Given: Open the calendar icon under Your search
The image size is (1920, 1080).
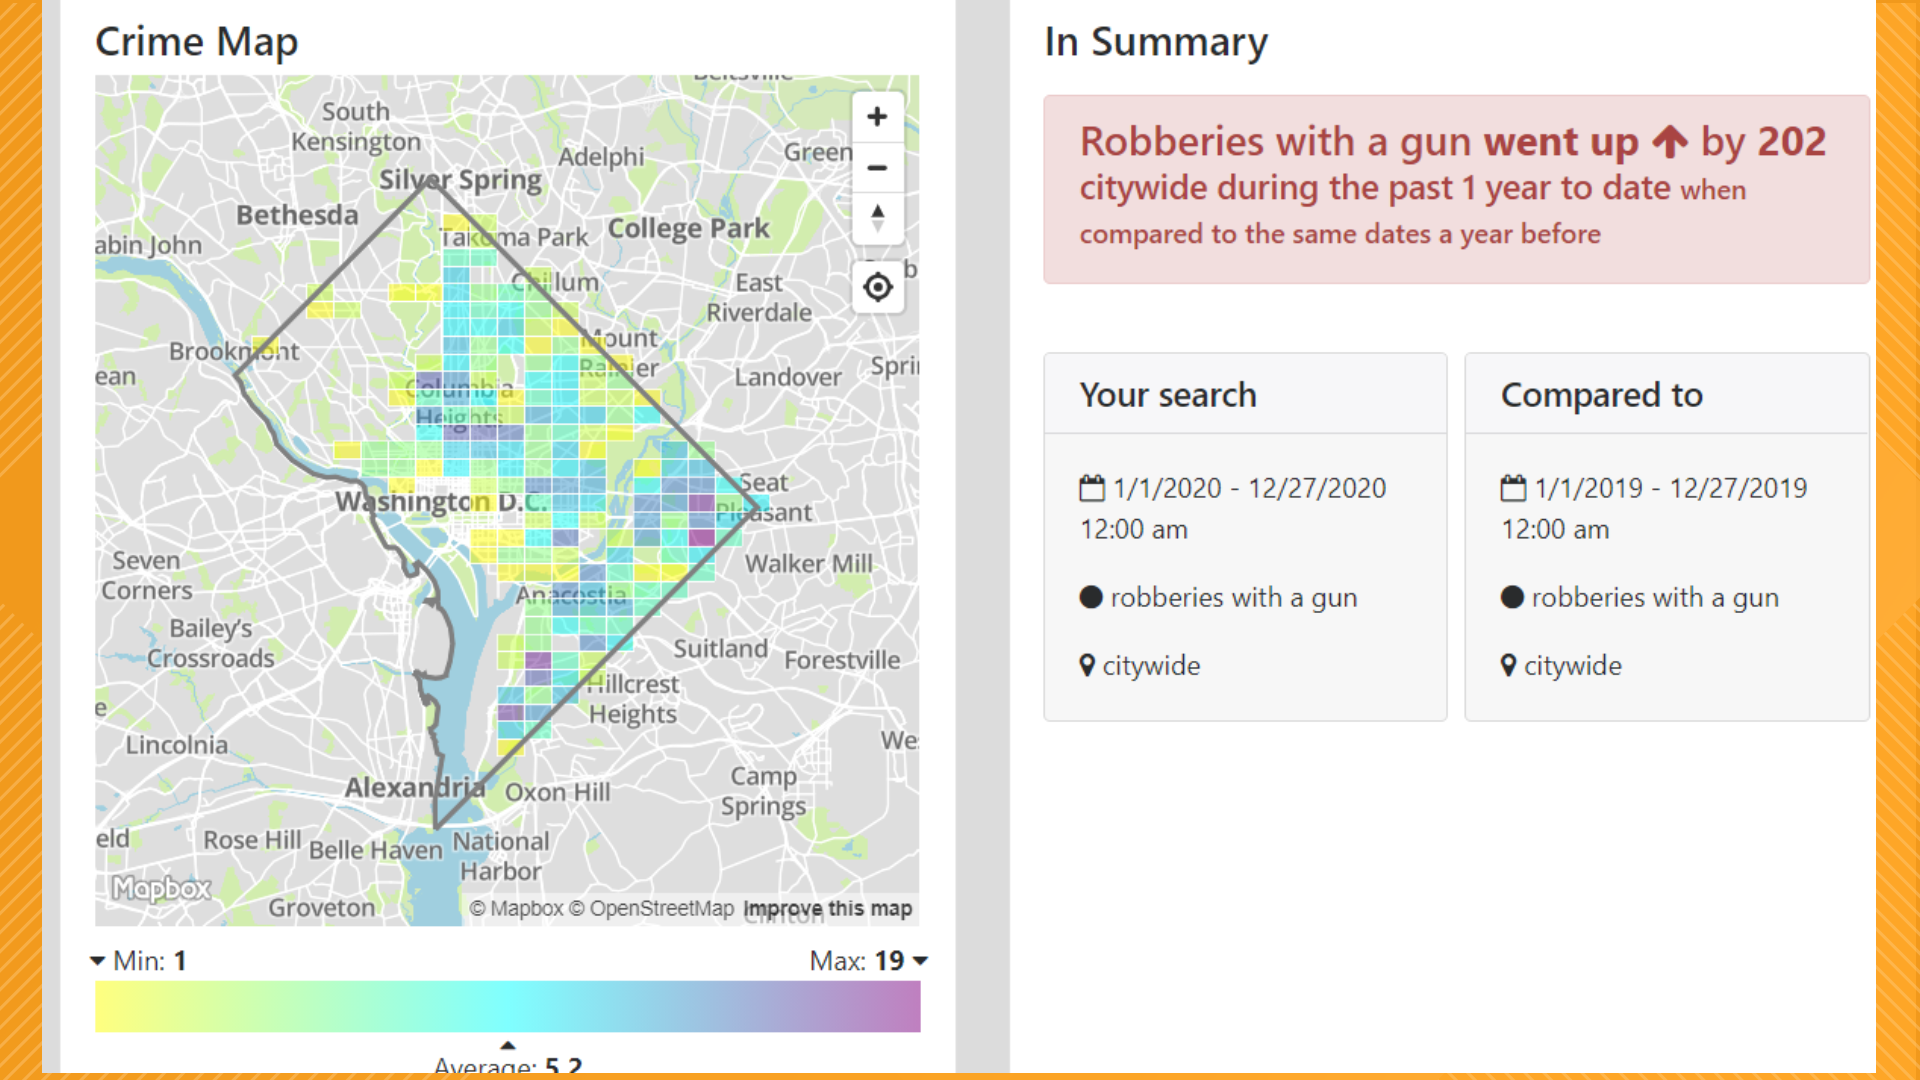Looking at the screenshot, I should tap(1091, 487).
